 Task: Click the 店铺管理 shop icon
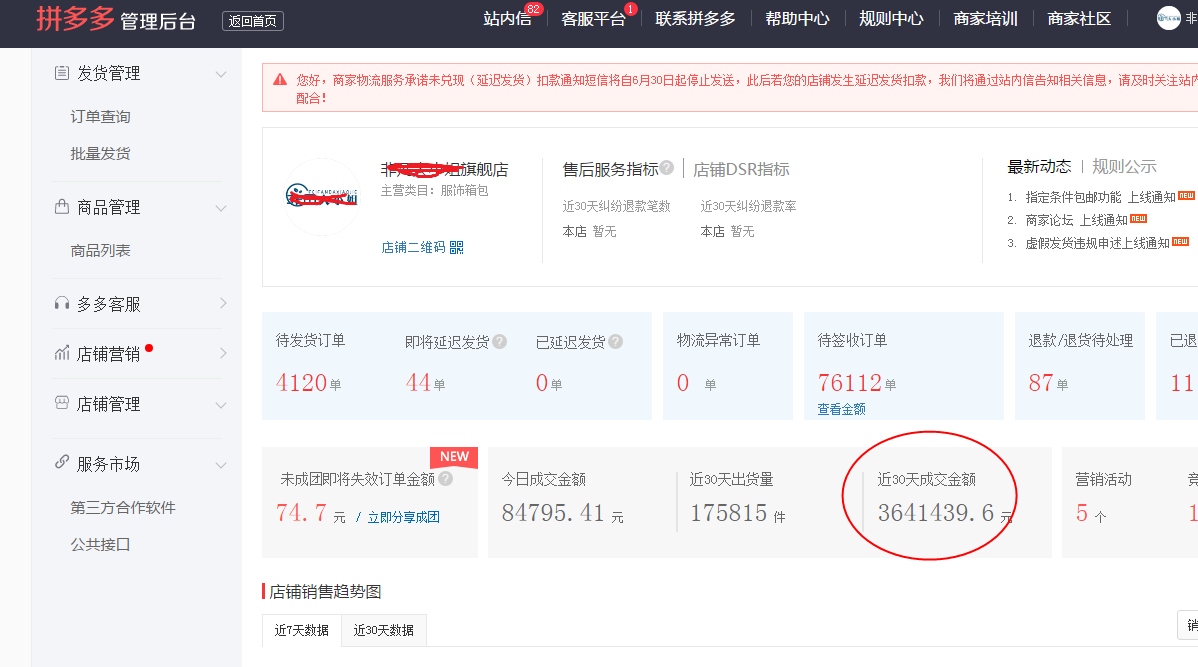62,403
